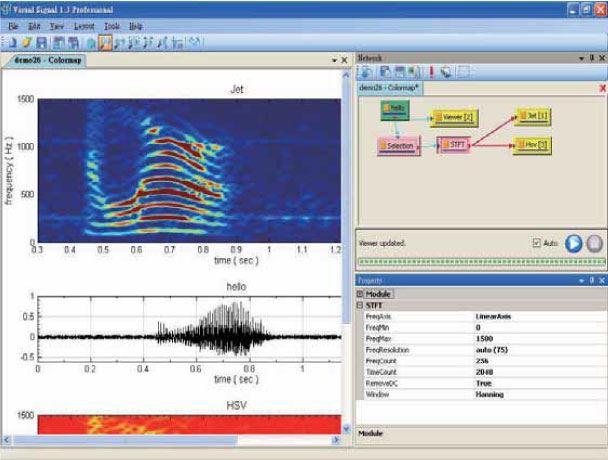
Task: Click the yellow Open folder toolbar icon
Action: (x=24, y=43)
